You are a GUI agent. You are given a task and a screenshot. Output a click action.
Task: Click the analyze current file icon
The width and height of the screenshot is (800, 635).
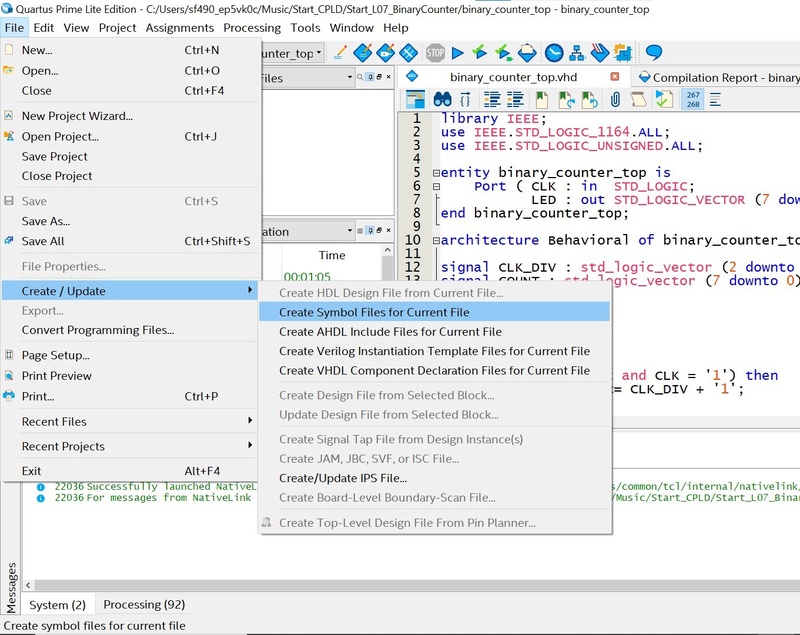click(664, 99)
